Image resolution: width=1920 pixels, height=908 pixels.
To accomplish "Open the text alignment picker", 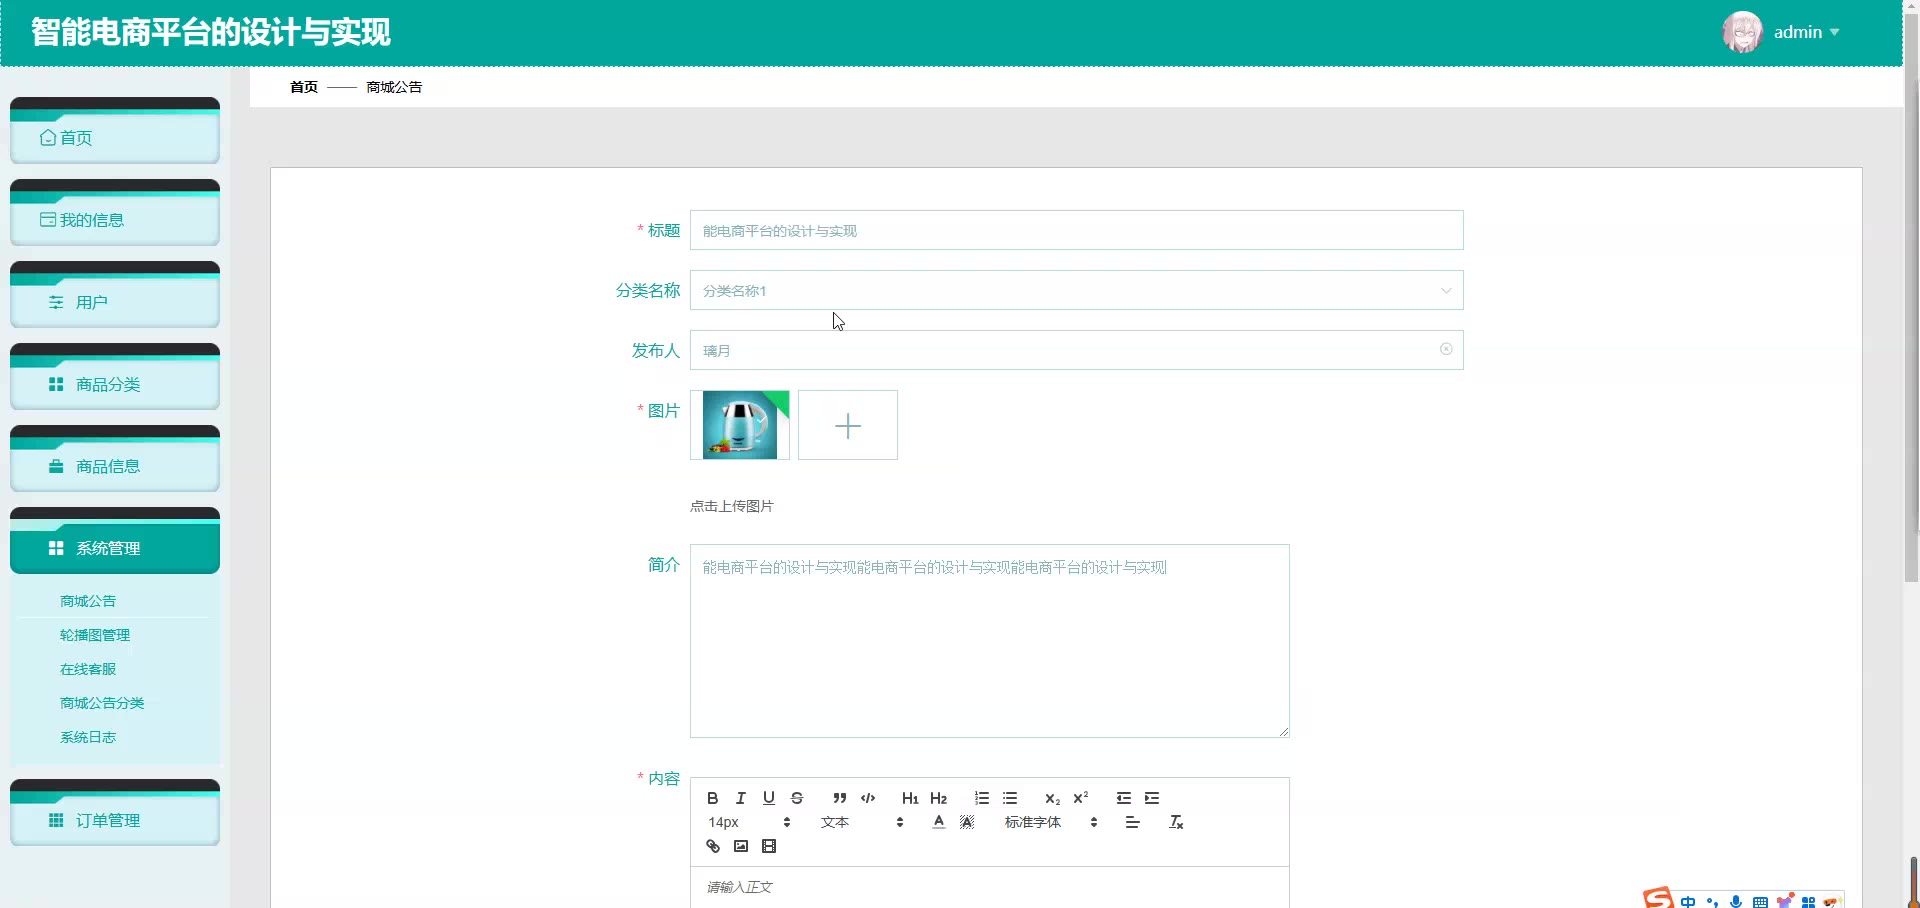I will click(x=1133, y=822).
